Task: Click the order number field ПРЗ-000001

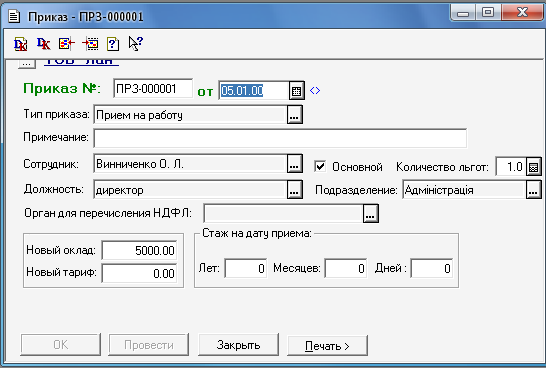Action: (153, 89)
